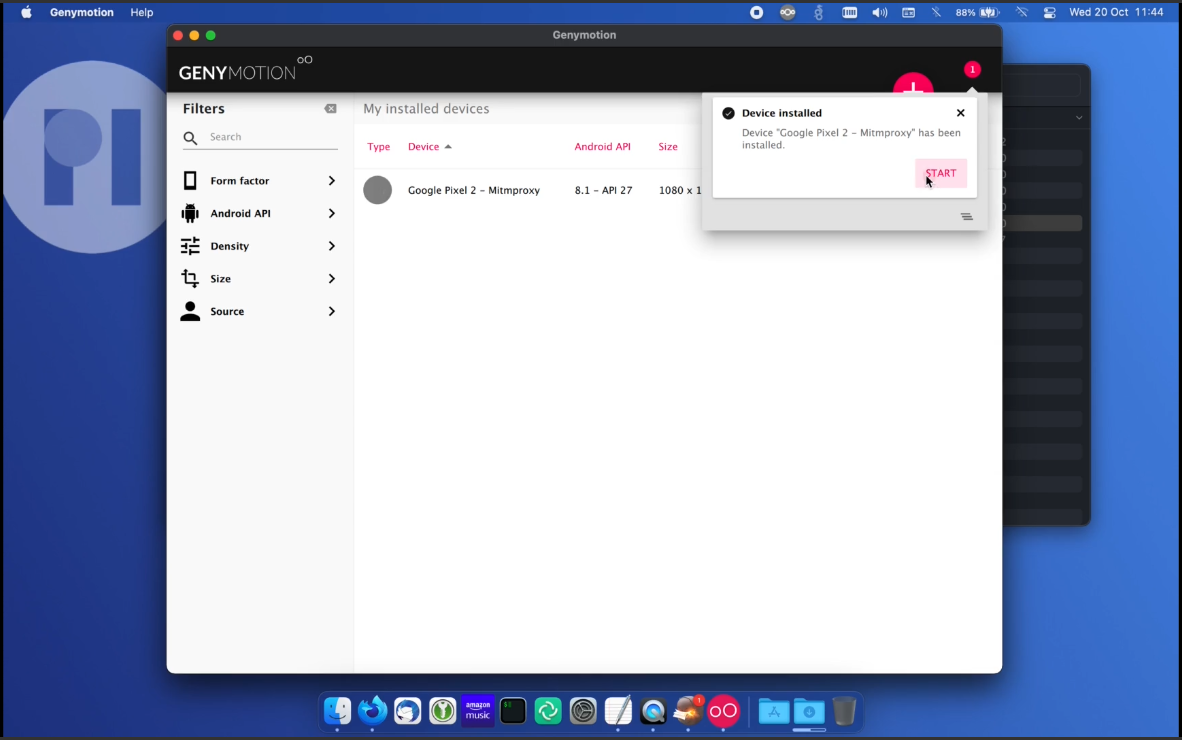Click the Google Pixel 2 device type icon

377,190
